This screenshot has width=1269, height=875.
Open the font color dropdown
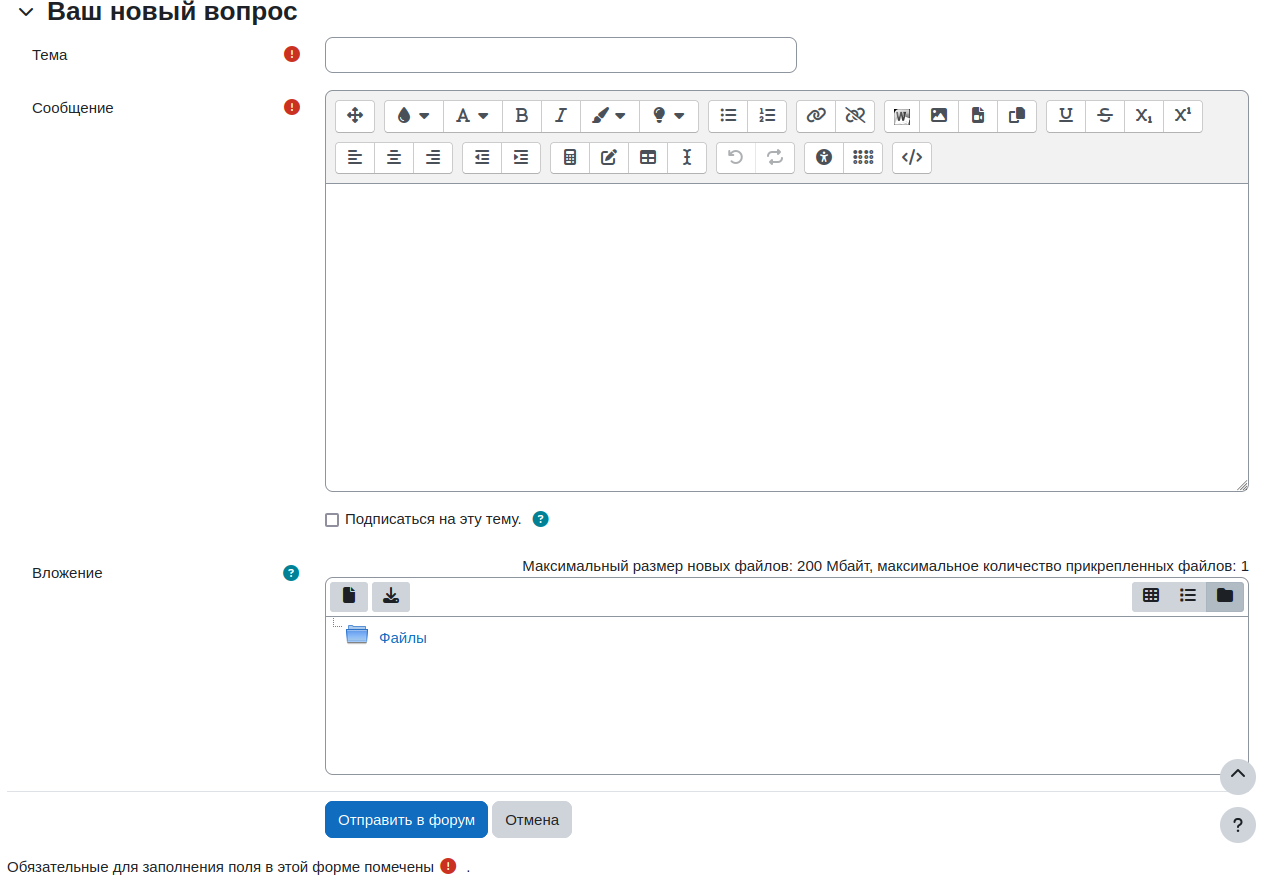tap(413, 116)
